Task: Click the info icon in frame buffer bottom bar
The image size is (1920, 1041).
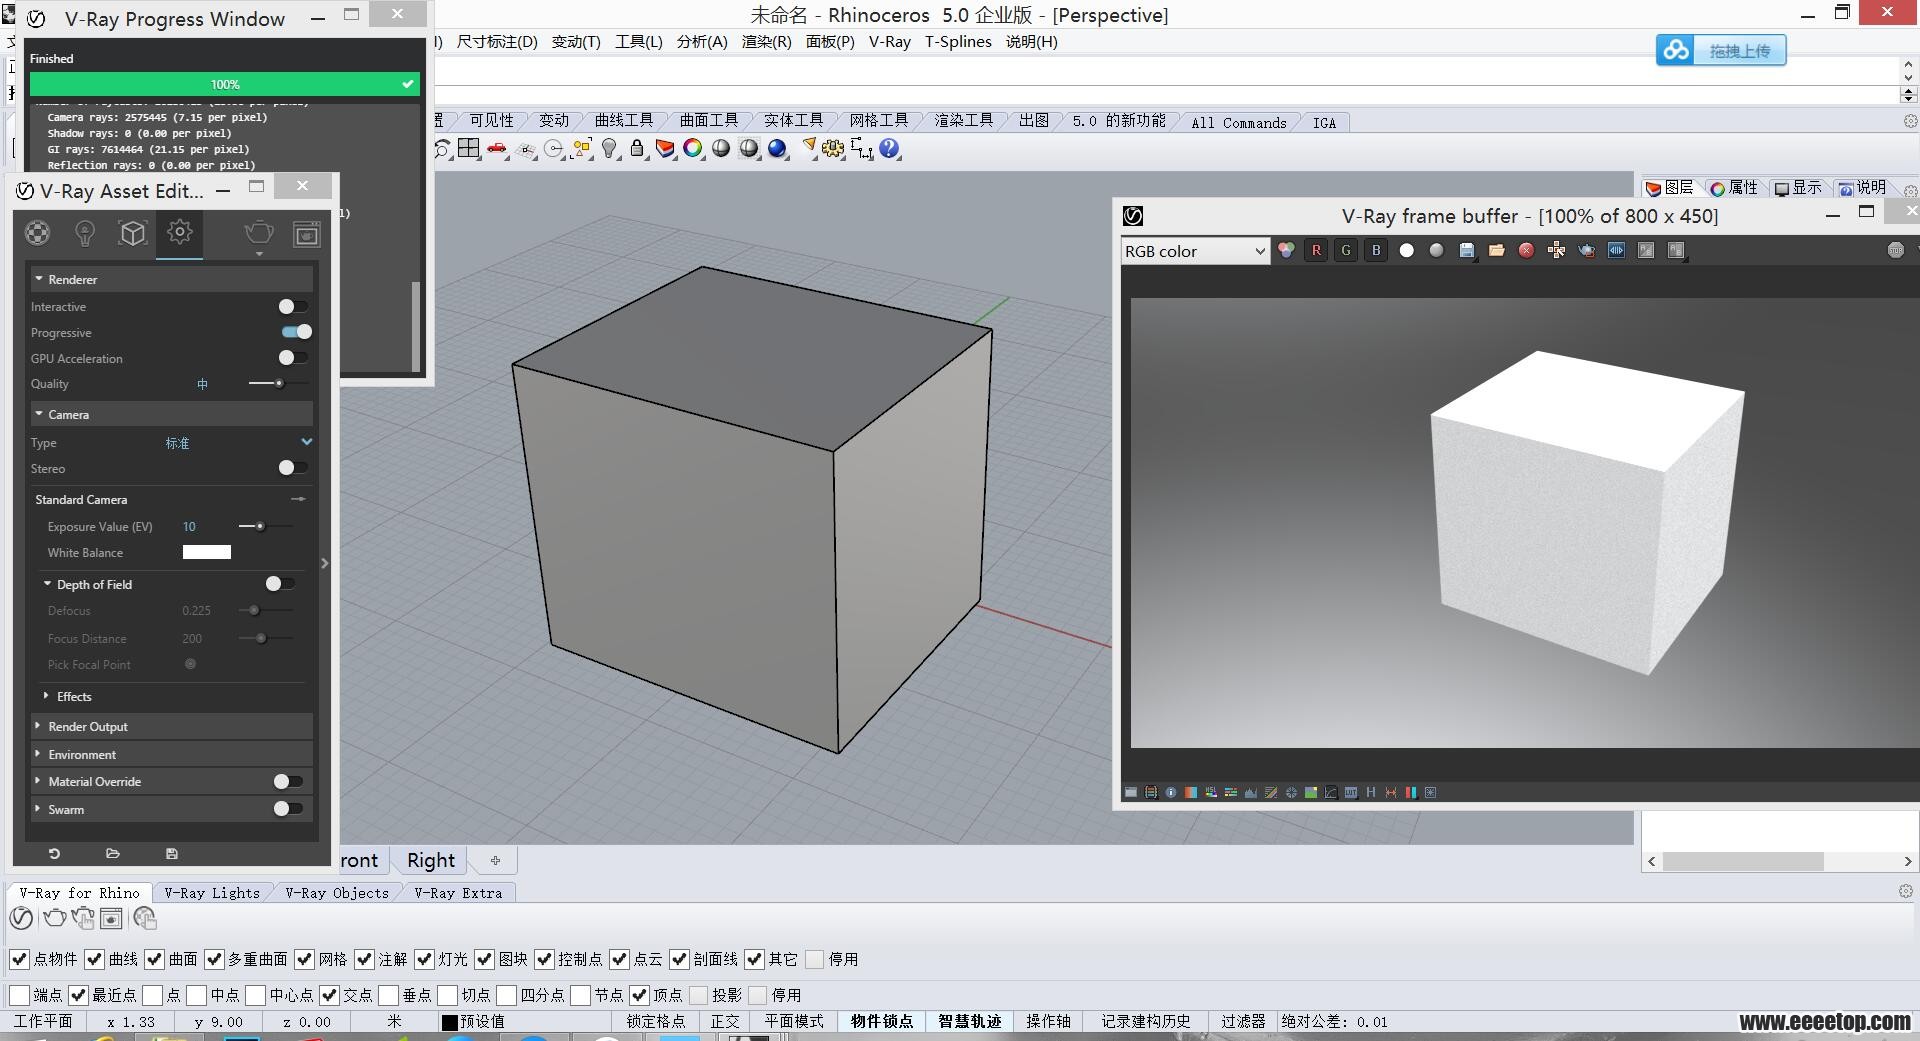Action: (1171, 792)
